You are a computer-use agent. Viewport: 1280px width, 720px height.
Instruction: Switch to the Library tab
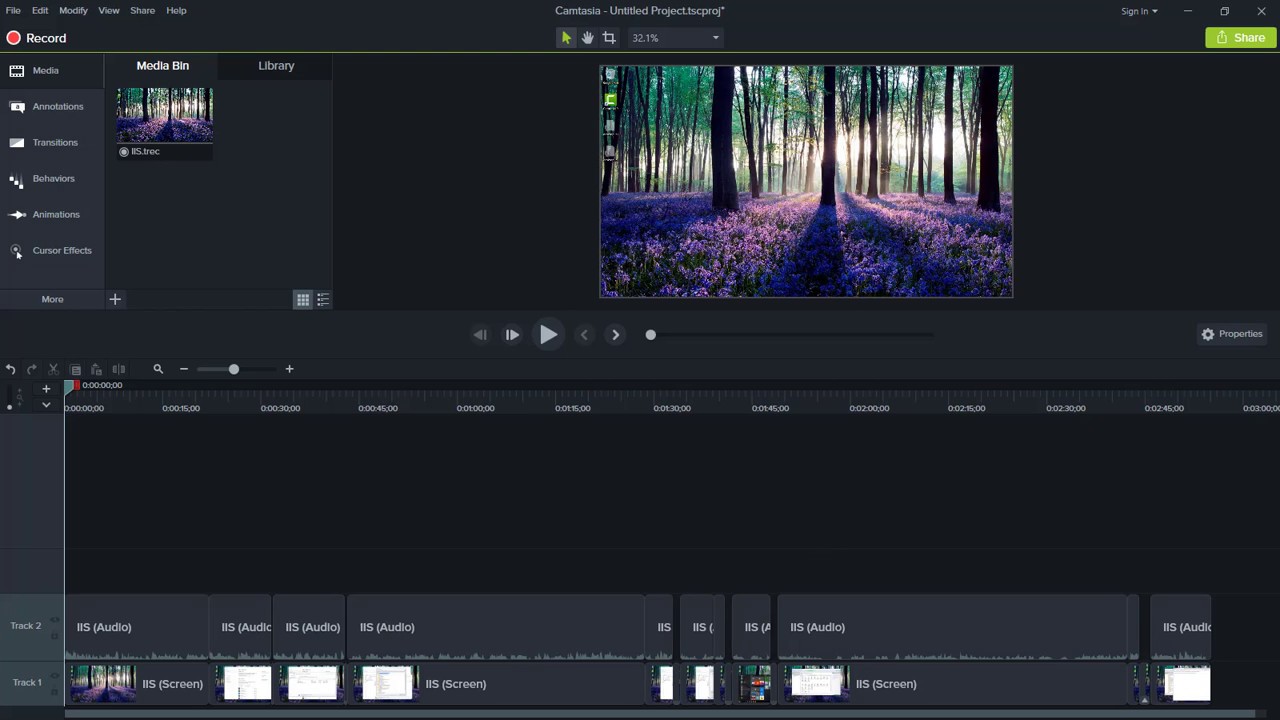[276, 66]
